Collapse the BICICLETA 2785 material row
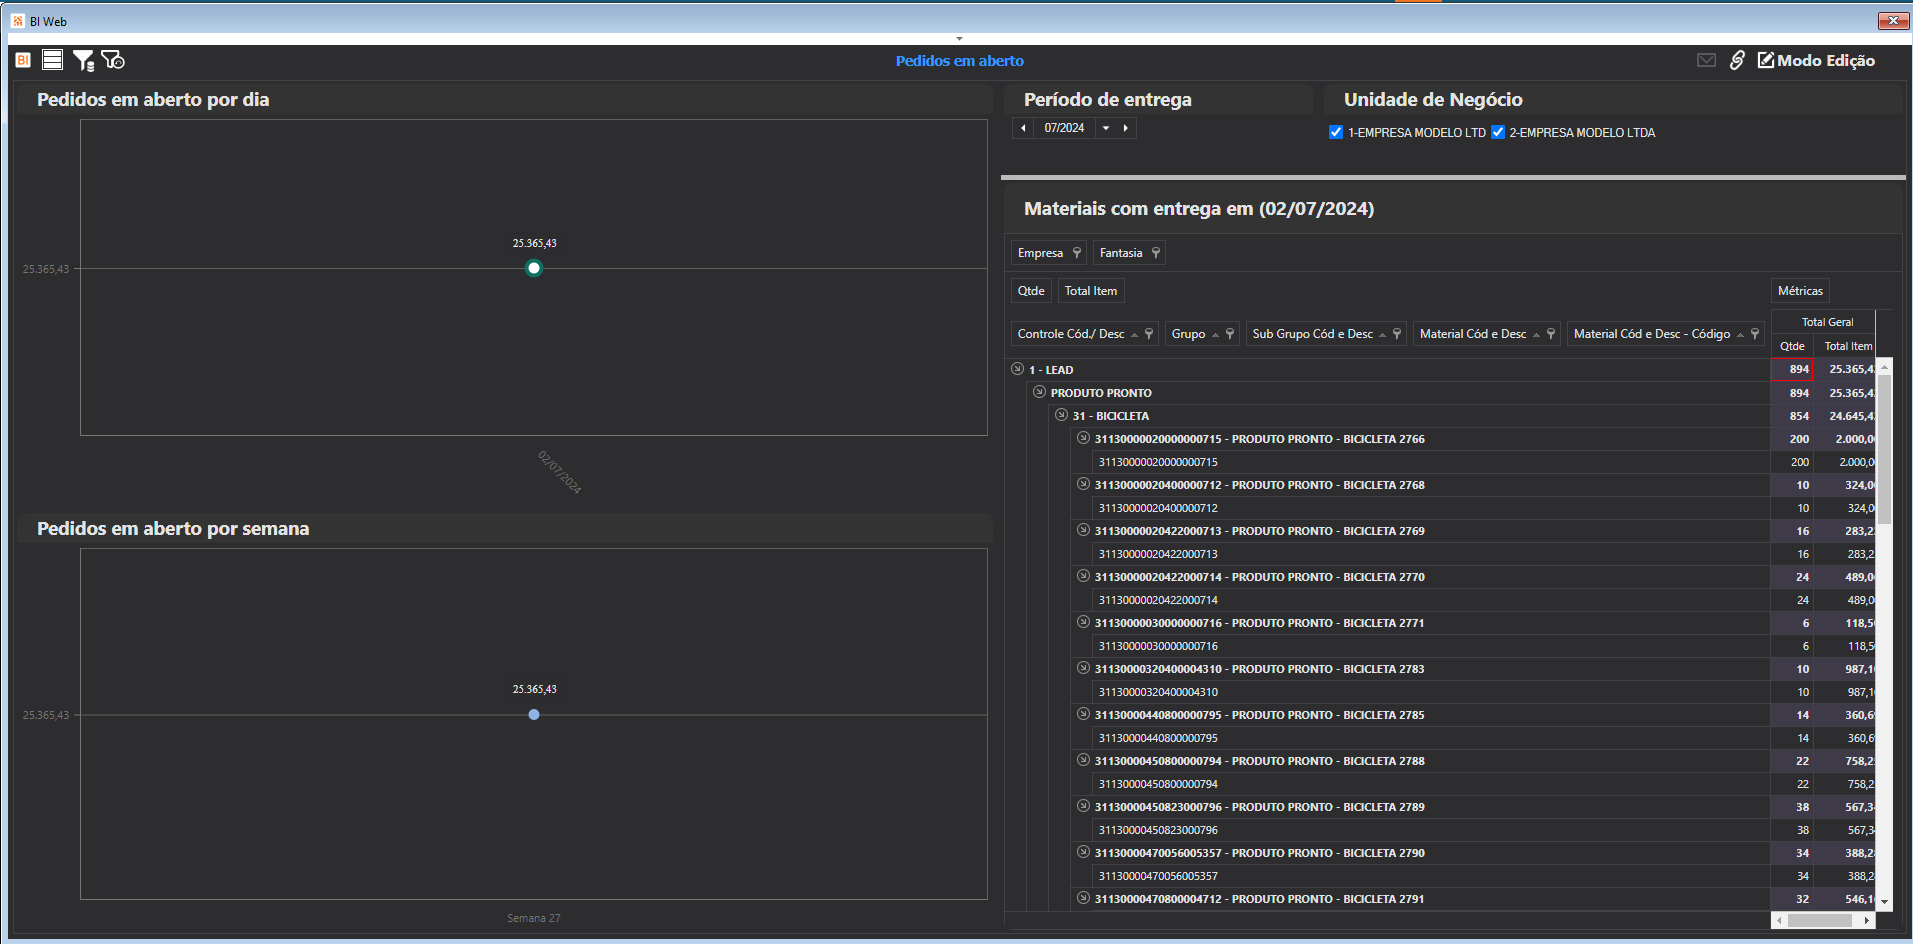 (x=1083, y=714)
